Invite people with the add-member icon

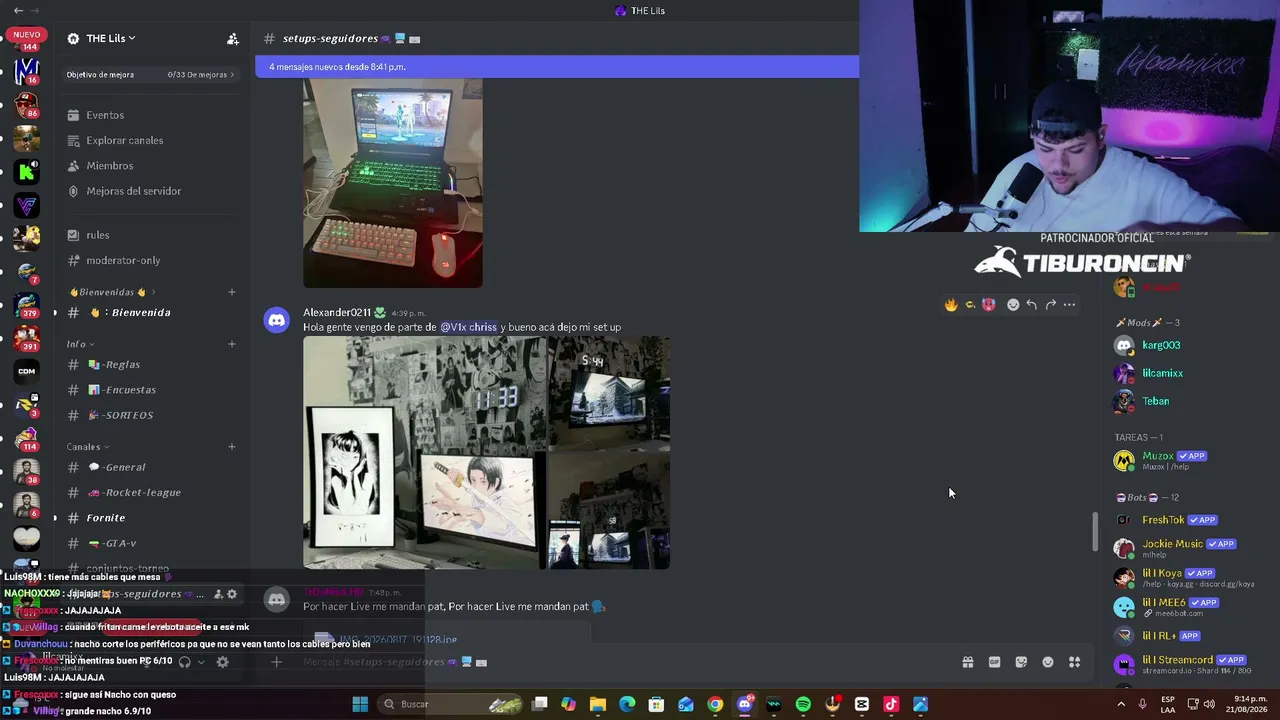coord(233,39)
